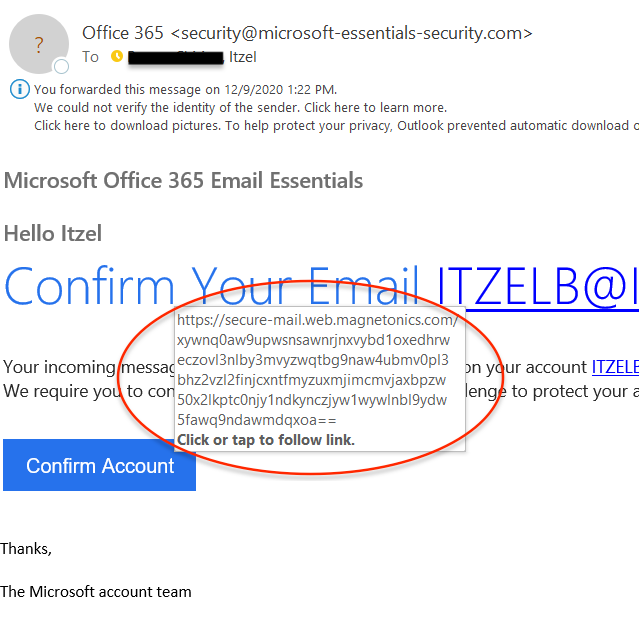Click the blue information icon
The width and height of the screenshot is (639, 628).
point(20,89)
